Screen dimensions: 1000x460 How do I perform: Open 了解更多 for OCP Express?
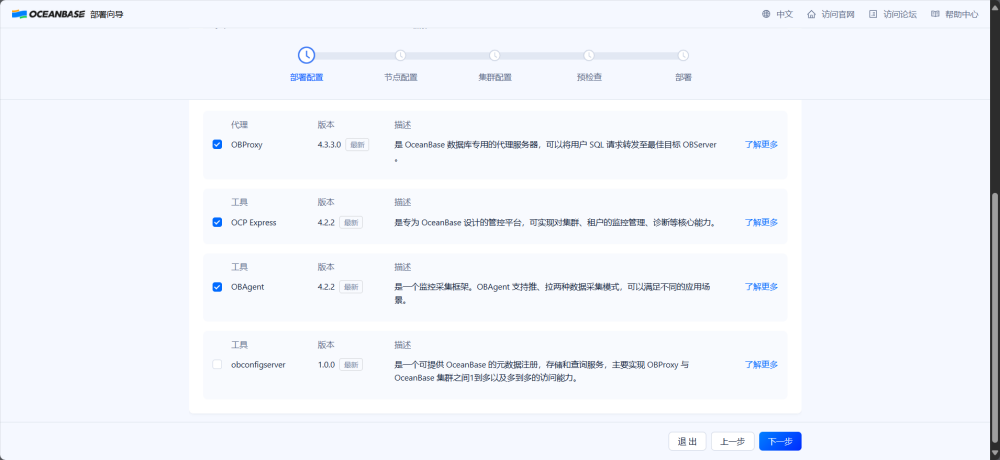(x=761, y=223)
